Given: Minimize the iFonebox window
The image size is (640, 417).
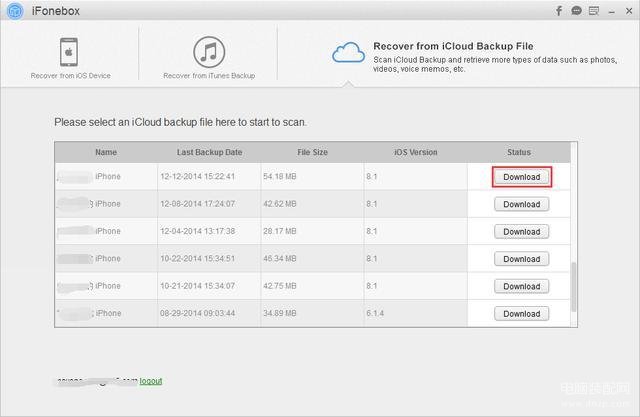Looking at the screenshot, I should point(611,12).
